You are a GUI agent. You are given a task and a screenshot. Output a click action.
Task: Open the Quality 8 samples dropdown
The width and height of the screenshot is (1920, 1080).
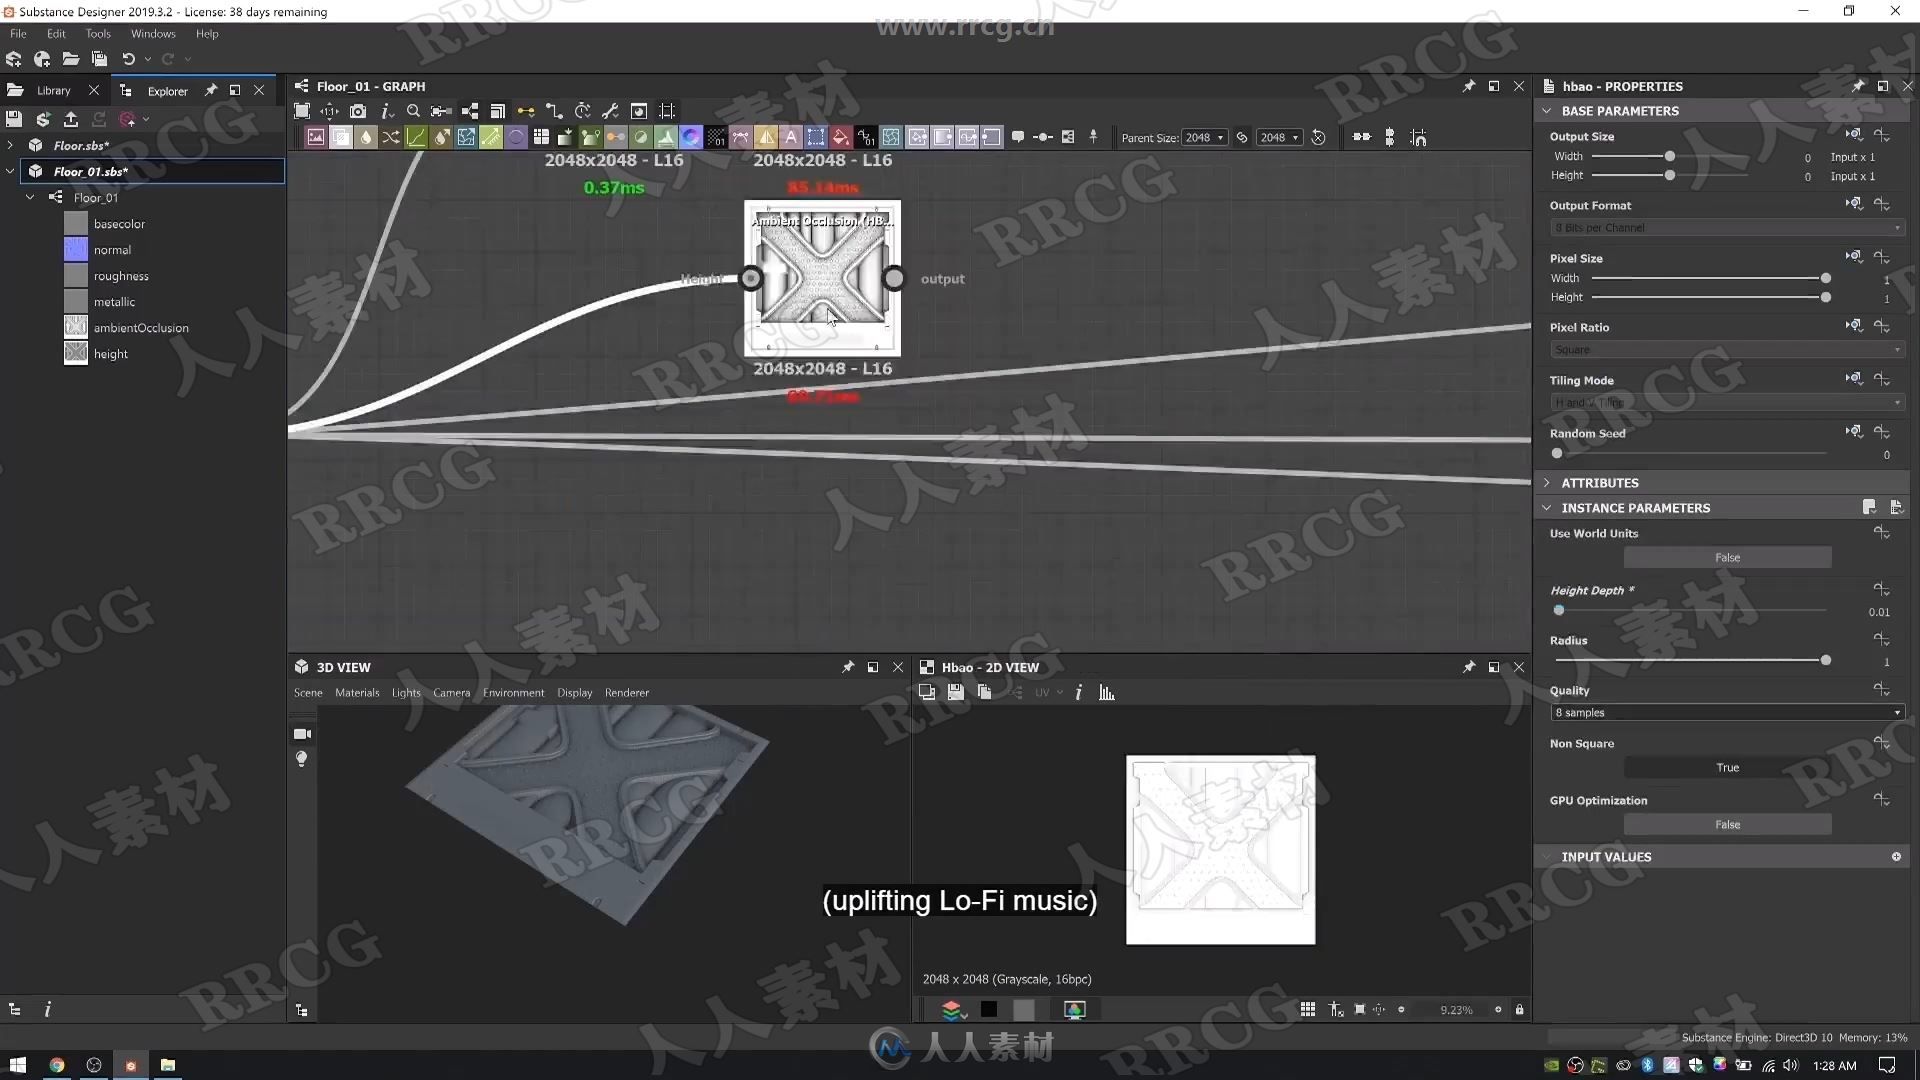point(1727,713)
